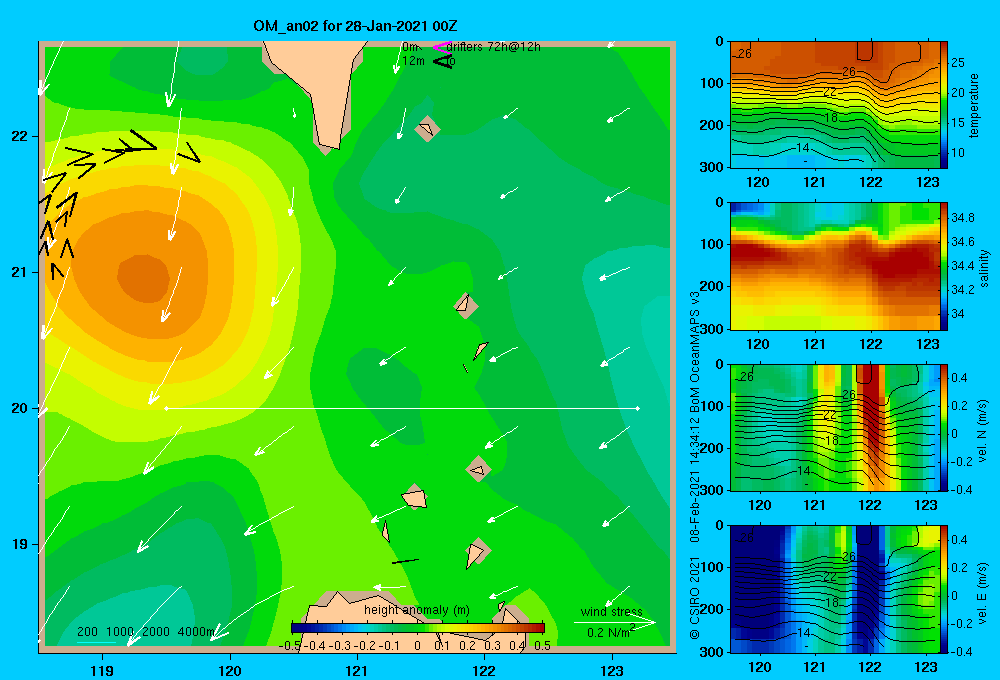Click the wind stress reference arrow
This screenshot has height=680, width=1000.
pos(614,621)
